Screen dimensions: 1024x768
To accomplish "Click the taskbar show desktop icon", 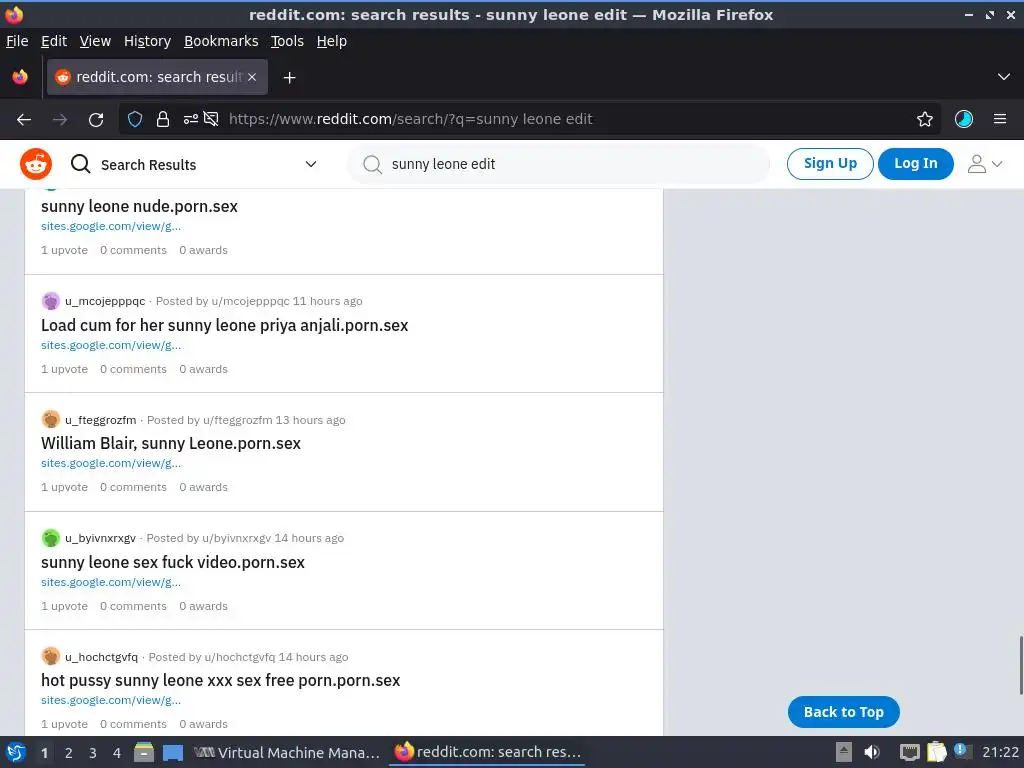I will pos(173,752).
